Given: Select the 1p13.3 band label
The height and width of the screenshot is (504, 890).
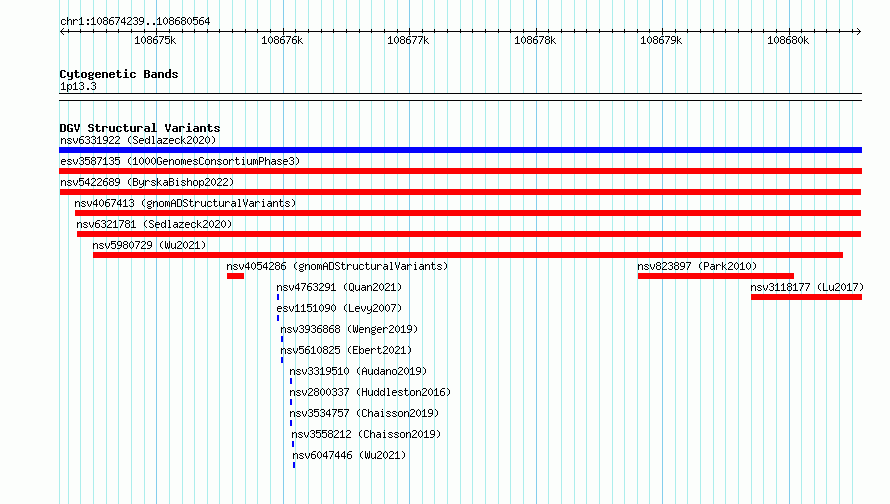Looking at the screenshot, I should pyautogui.click(x=78, y=87).
